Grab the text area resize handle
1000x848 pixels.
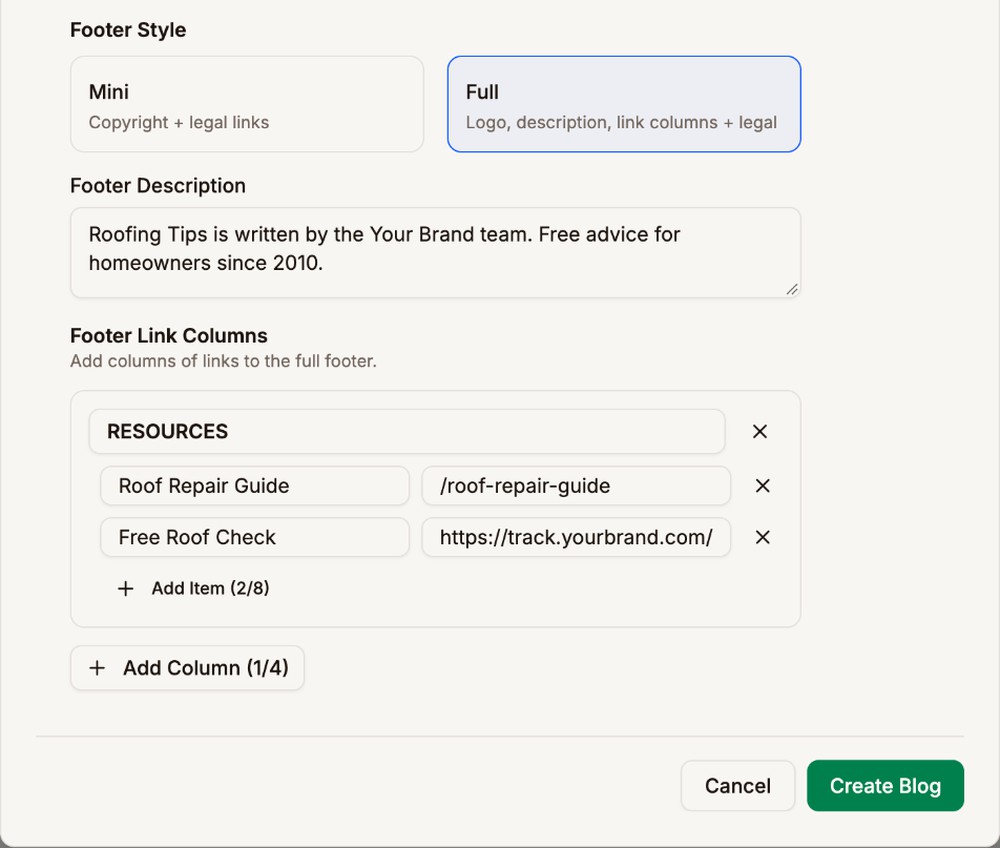tap(792, 289)
